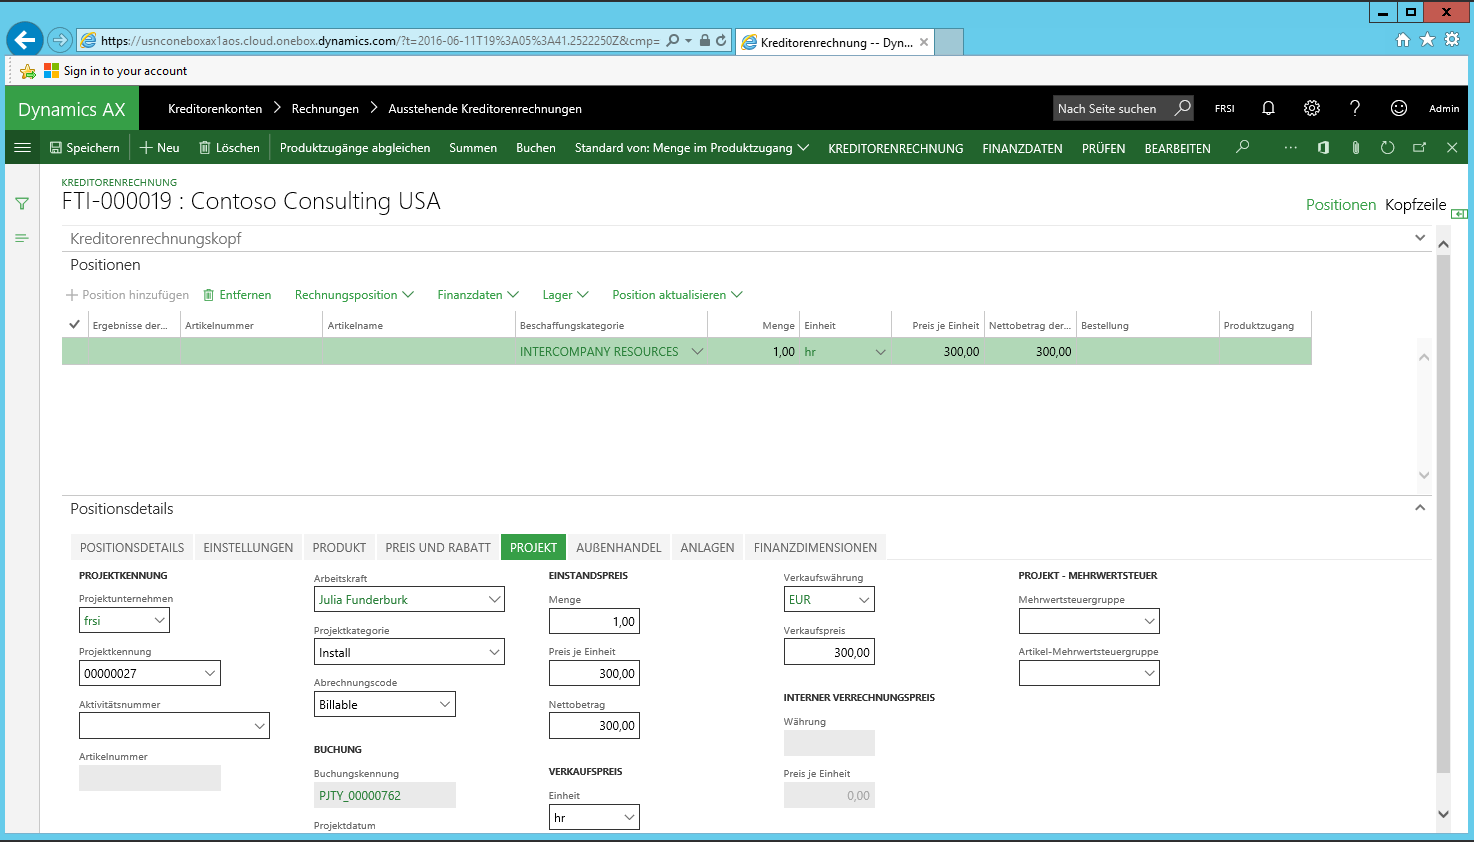Image resolution: width=1474 pixels, height=842 pixels.
Task: Open the paperclip attachments icon
Action: point(1355,148)
